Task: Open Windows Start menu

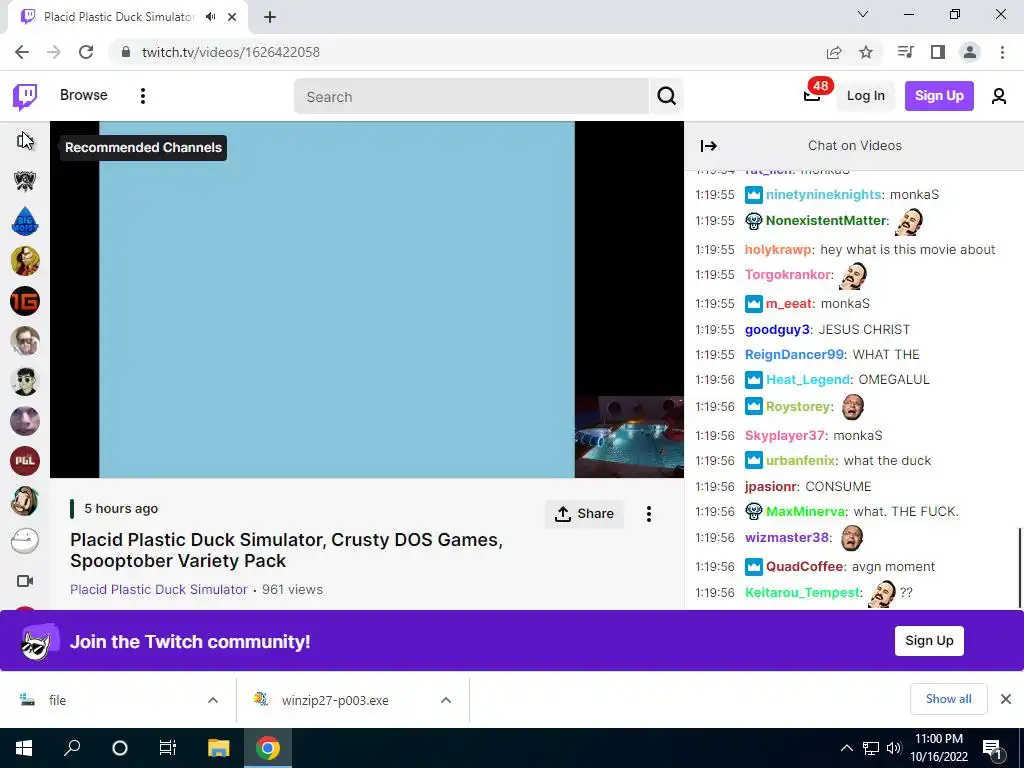Action: coord(24,748)
